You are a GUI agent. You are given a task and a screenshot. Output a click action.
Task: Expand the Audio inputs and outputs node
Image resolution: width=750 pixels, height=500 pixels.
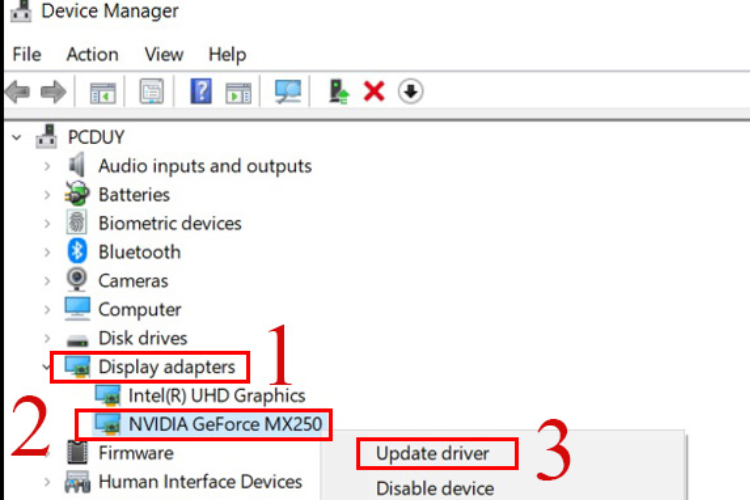tap(47, 166)
